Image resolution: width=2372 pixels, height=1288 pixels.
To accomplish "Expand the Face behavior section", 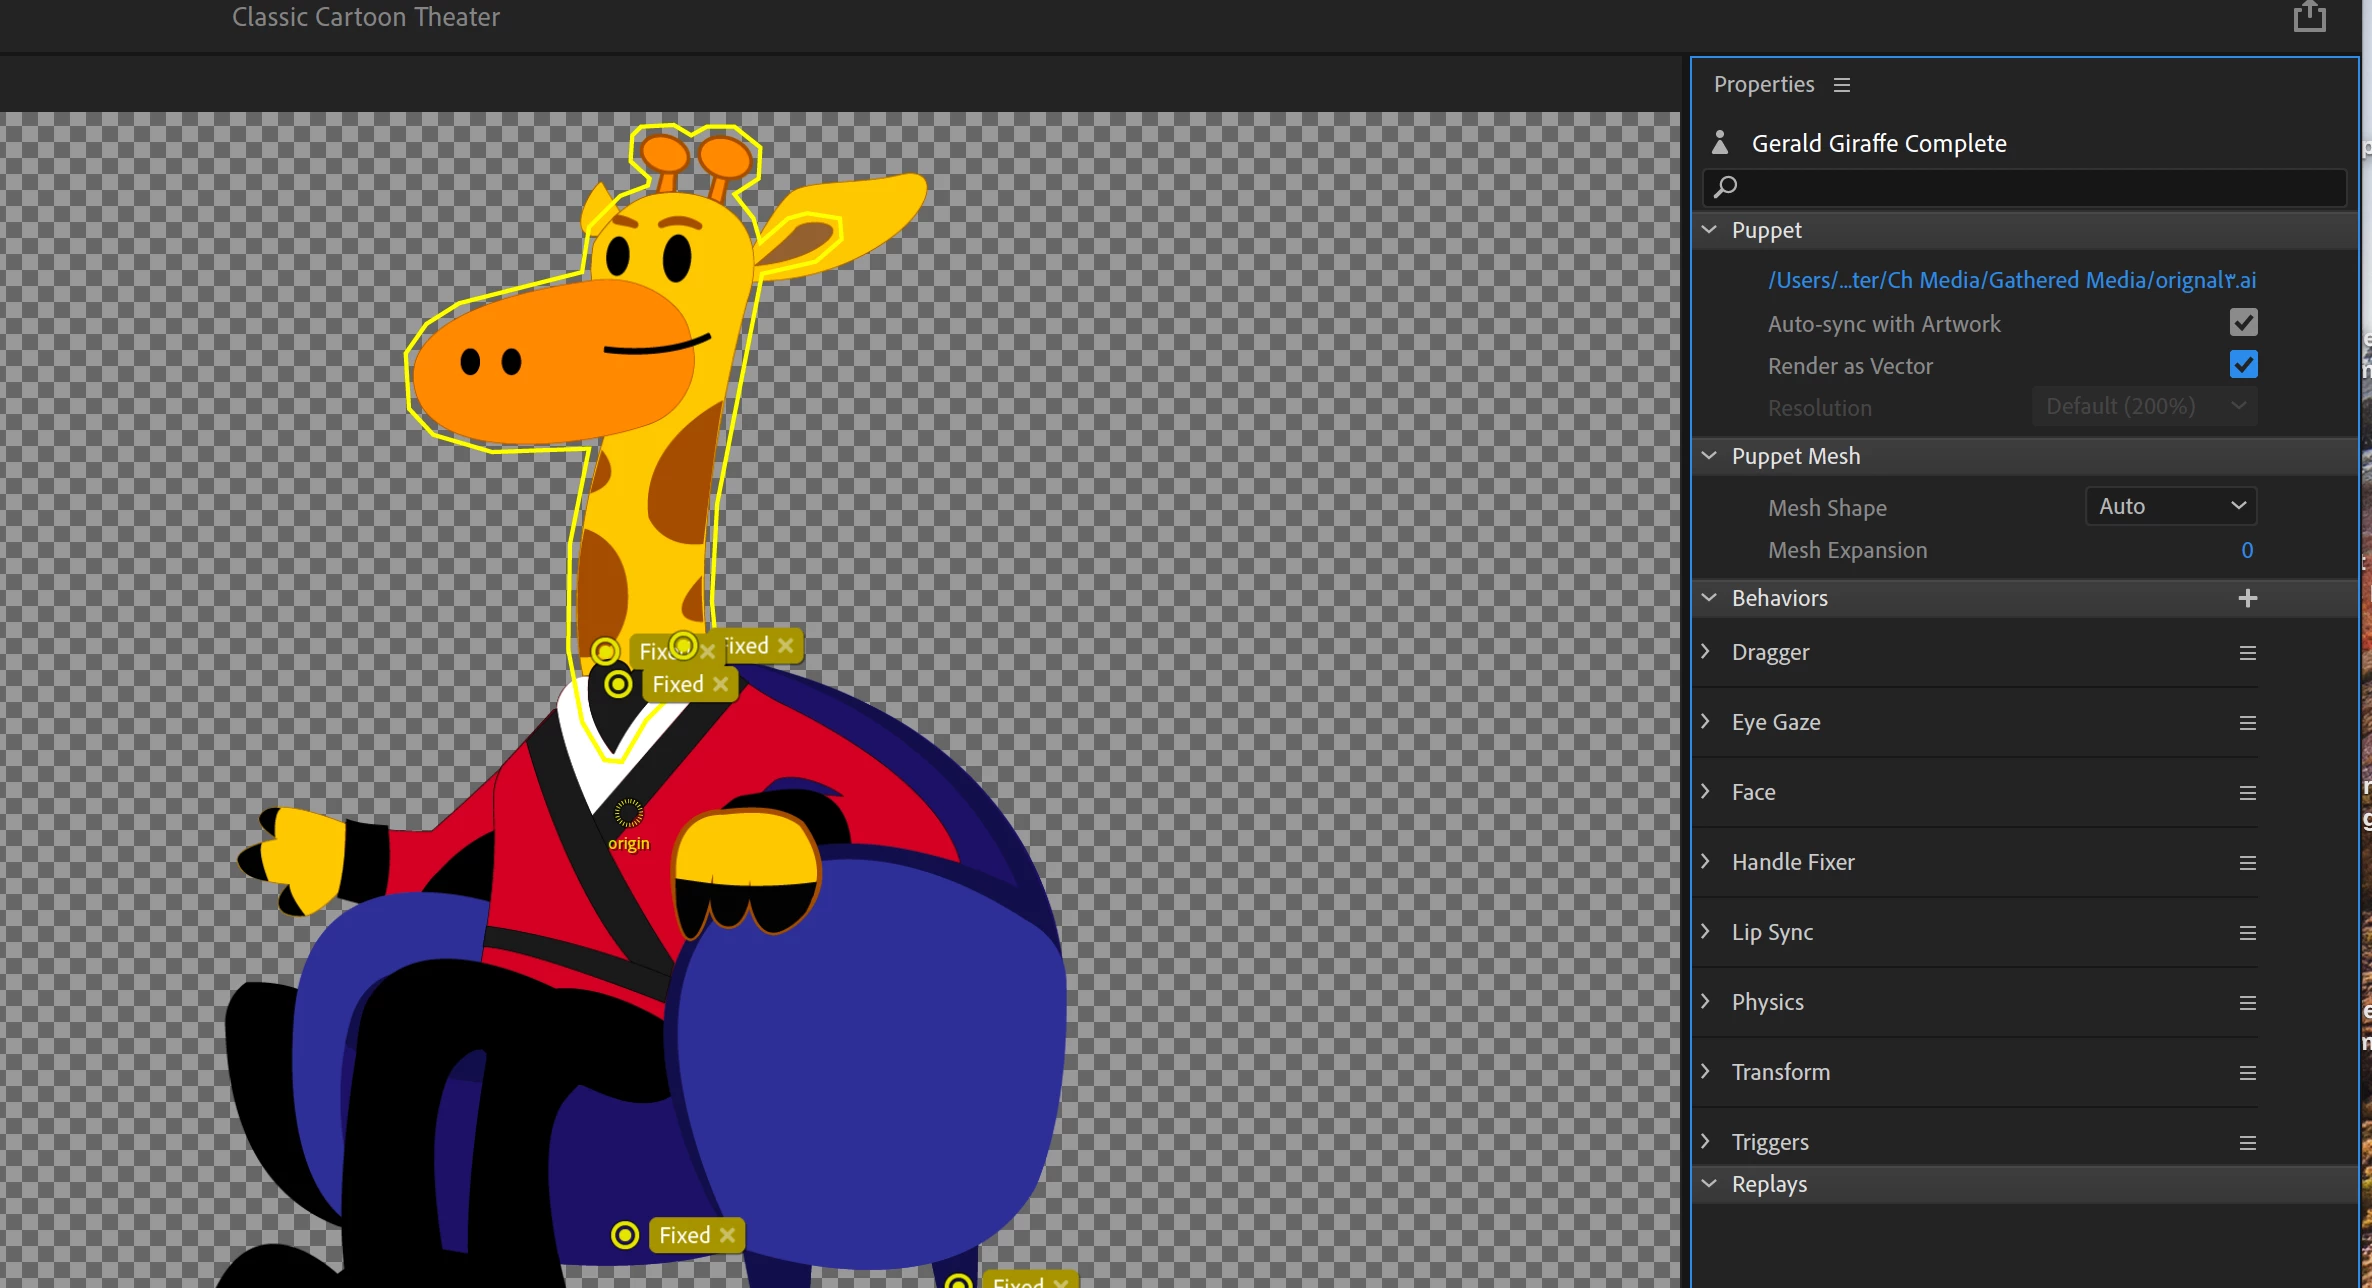I will (1706, 791).
